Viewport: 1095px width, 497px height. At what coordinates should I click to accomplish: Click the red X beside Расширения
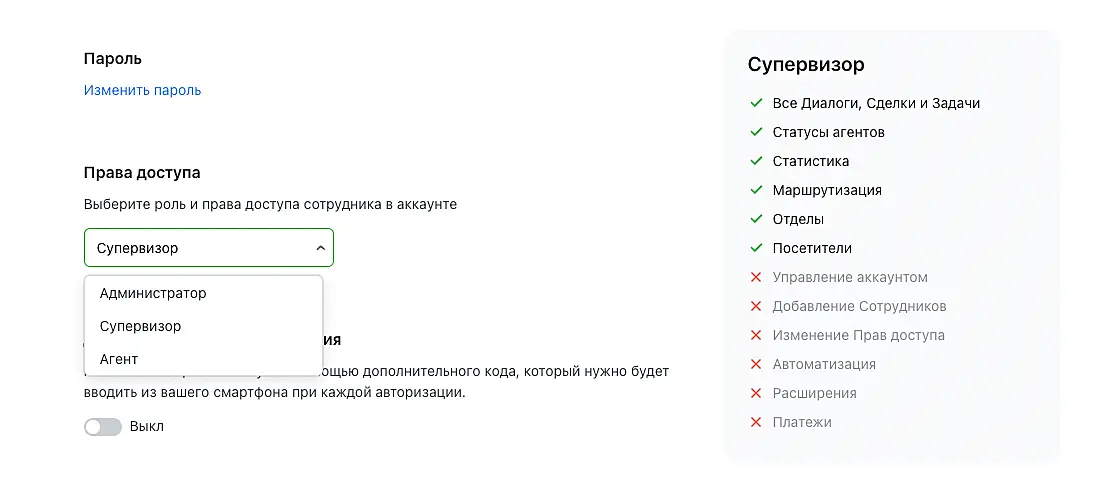pyautogui.click(x=756, y=393)
